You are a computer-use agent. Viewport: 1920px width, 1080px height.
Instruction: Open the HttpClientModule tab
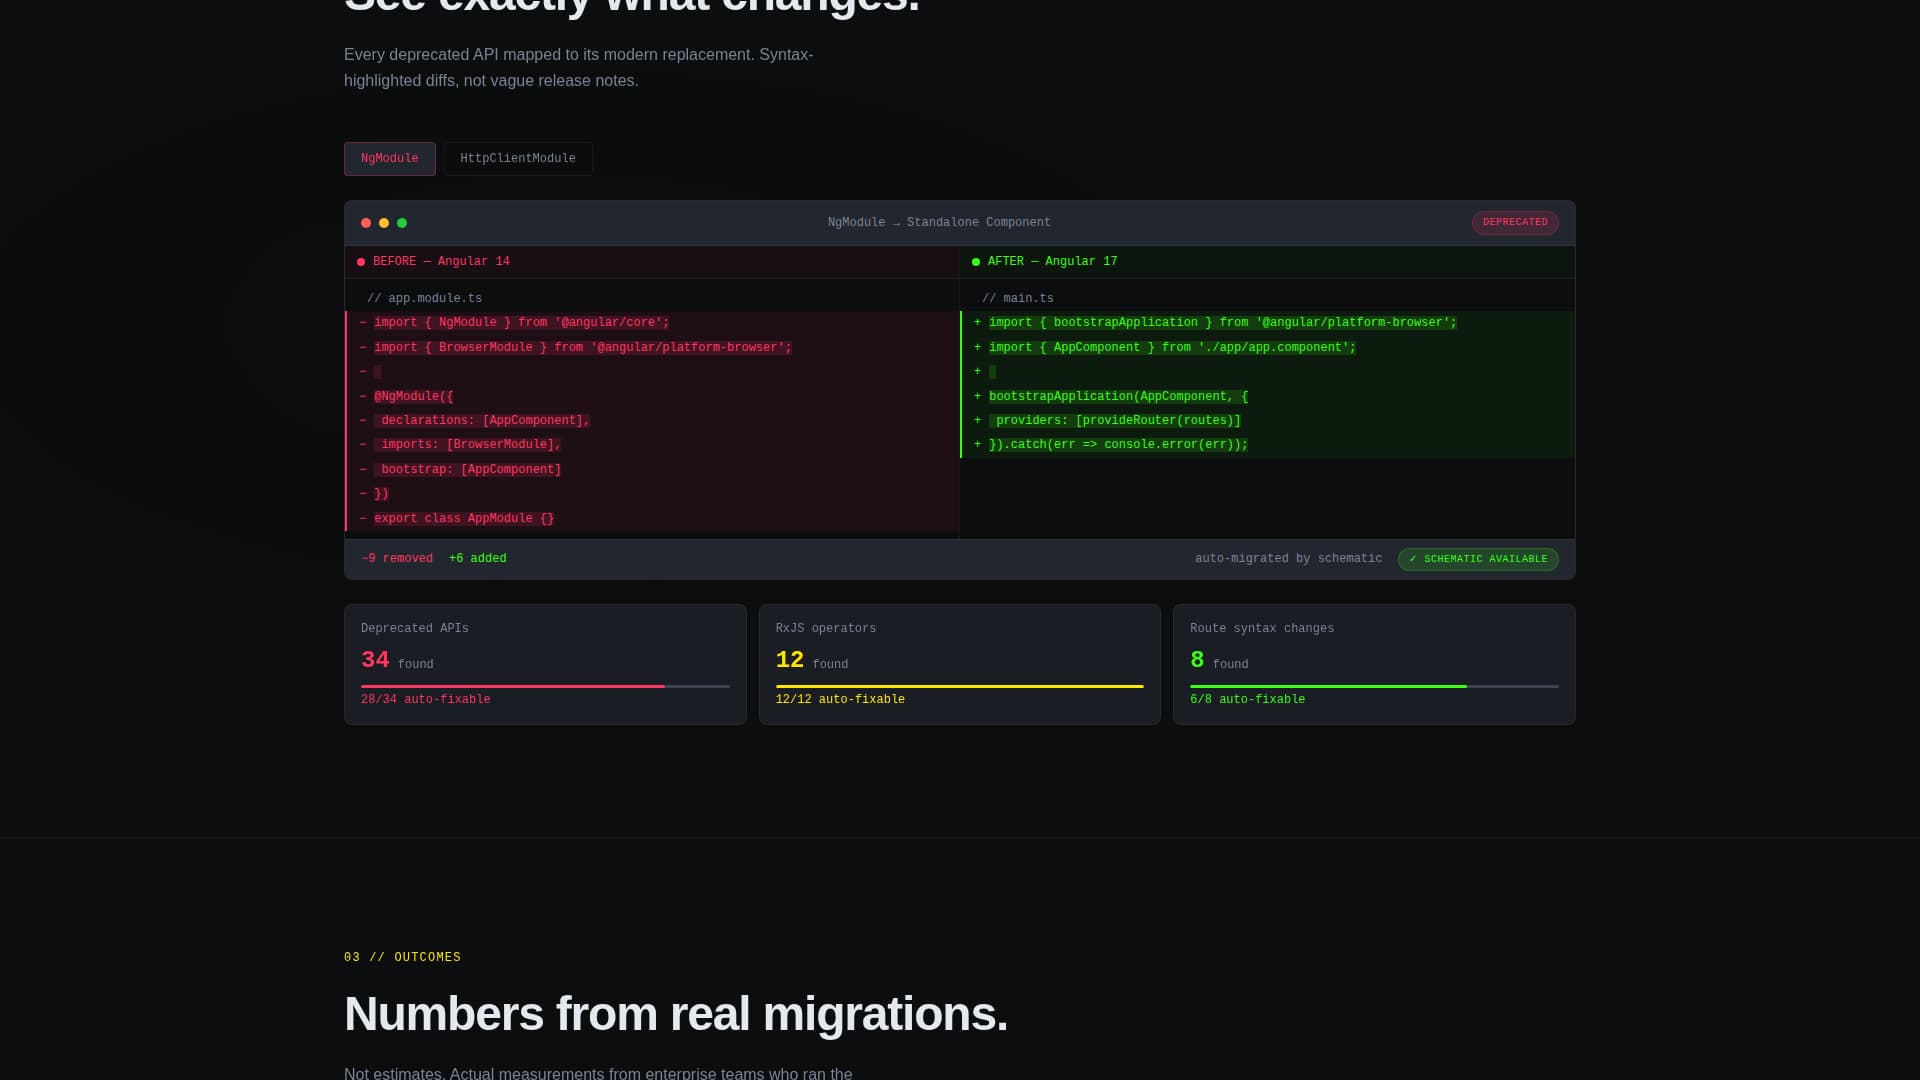pyautogui.click(x=518, y=159)
